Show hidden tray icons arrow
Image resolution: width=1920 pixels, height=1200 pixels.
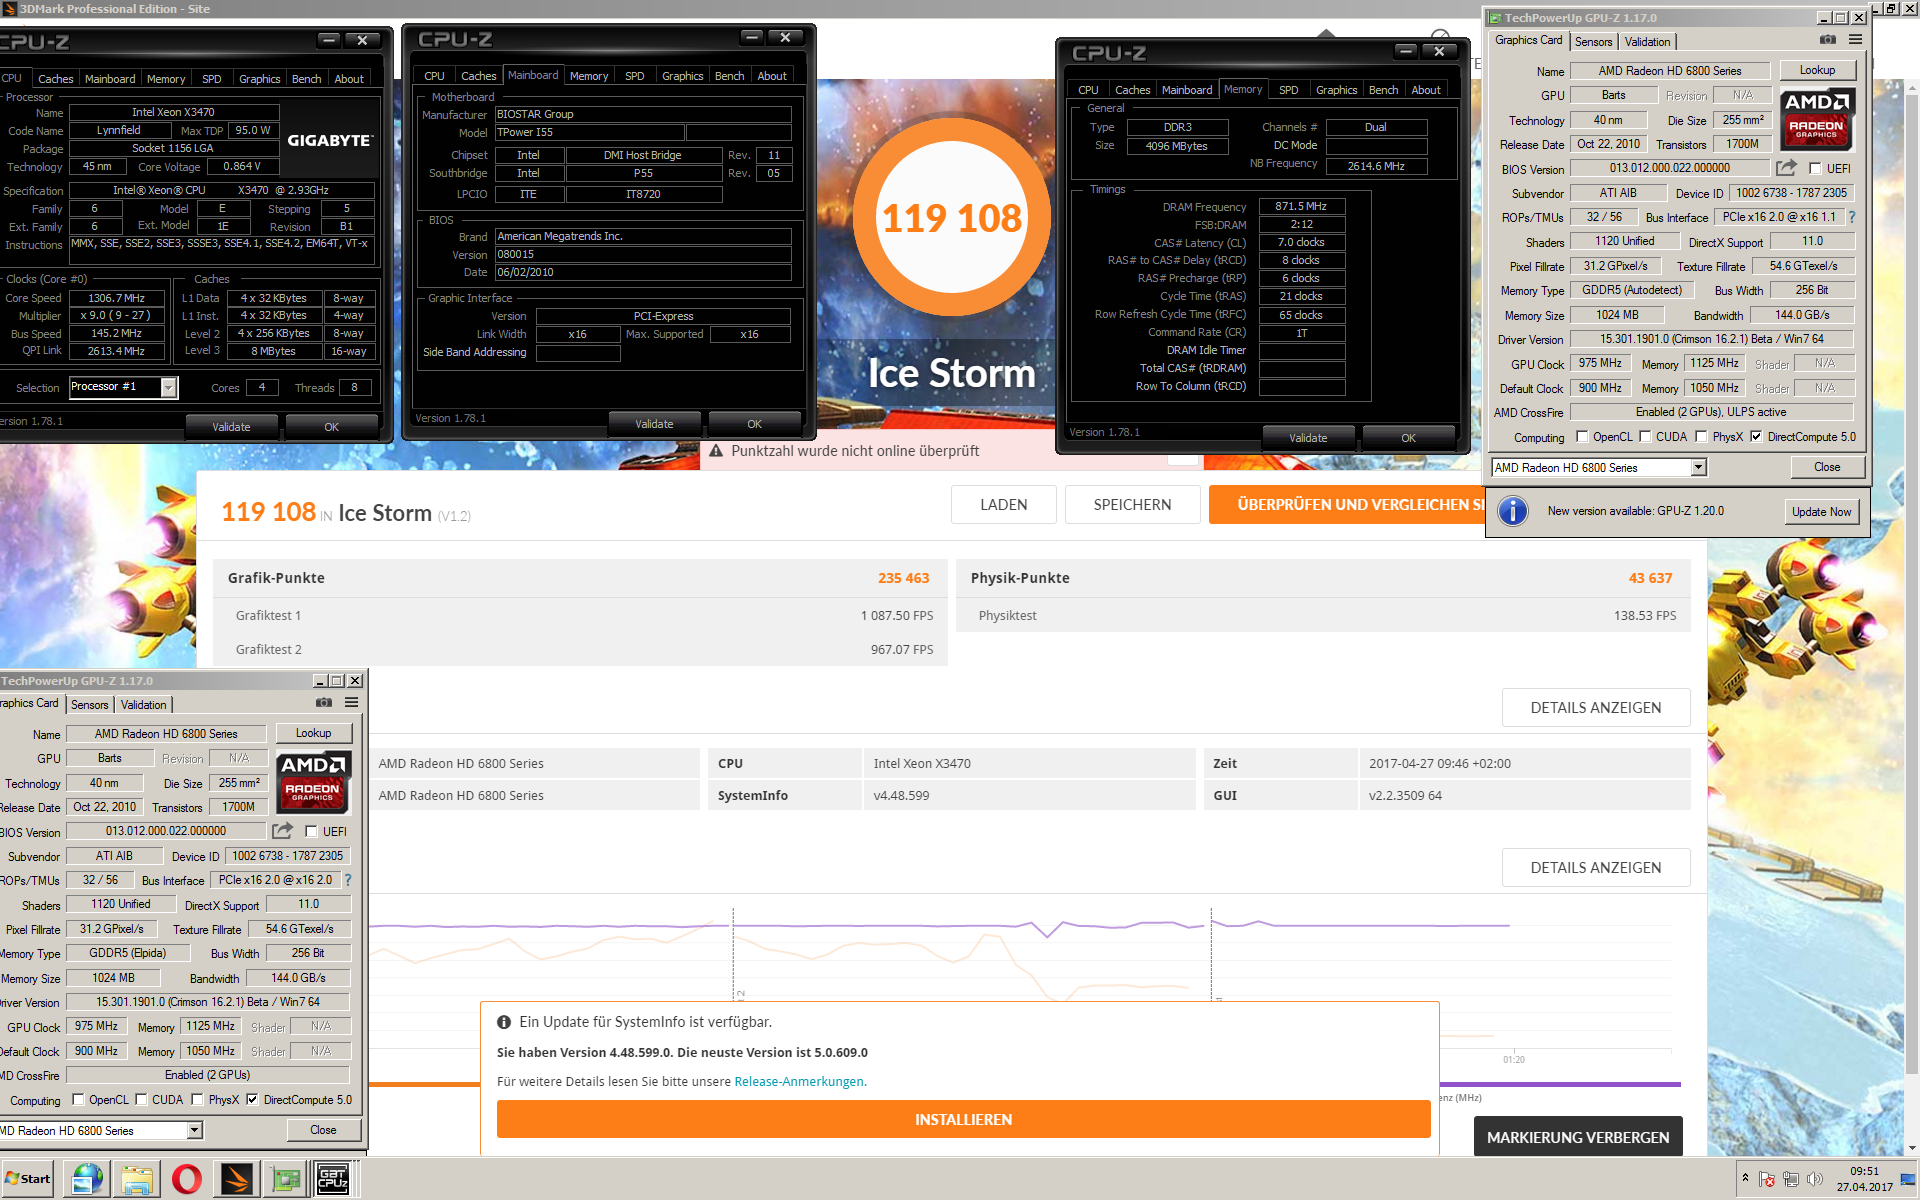[x=1745, y=1177]
